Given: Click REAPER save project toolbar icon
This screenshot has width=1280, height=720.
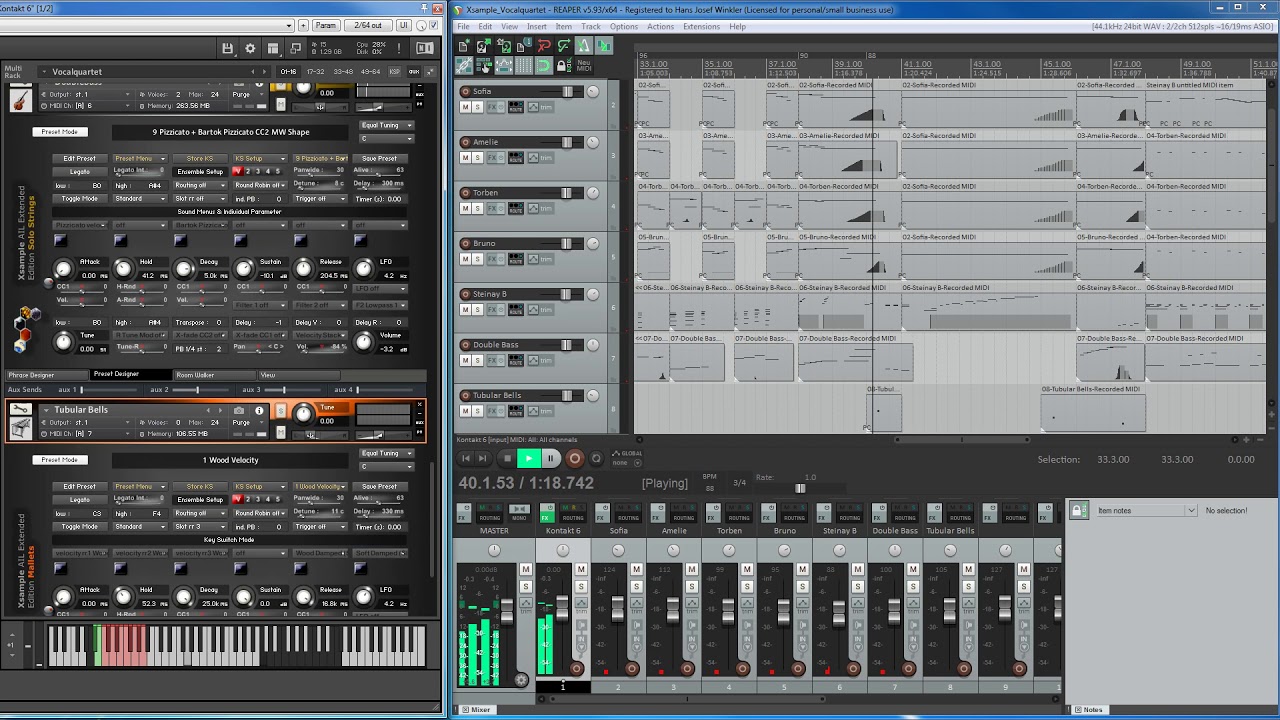Looking at the screenshot, I should pos(504,46).
